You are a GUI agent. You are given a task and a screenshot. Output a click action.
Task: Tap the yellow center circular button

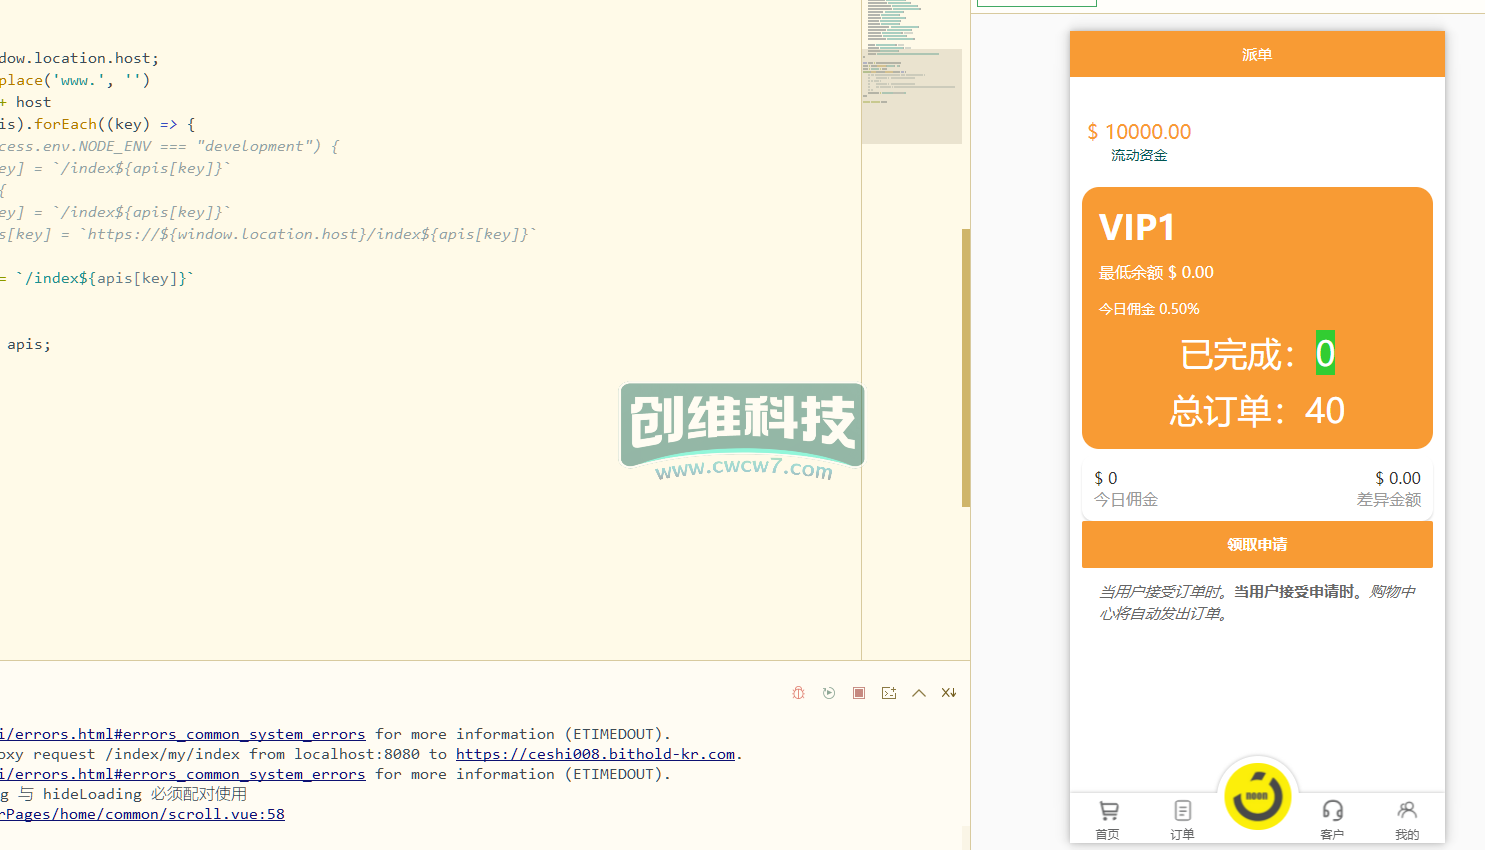1258,797
